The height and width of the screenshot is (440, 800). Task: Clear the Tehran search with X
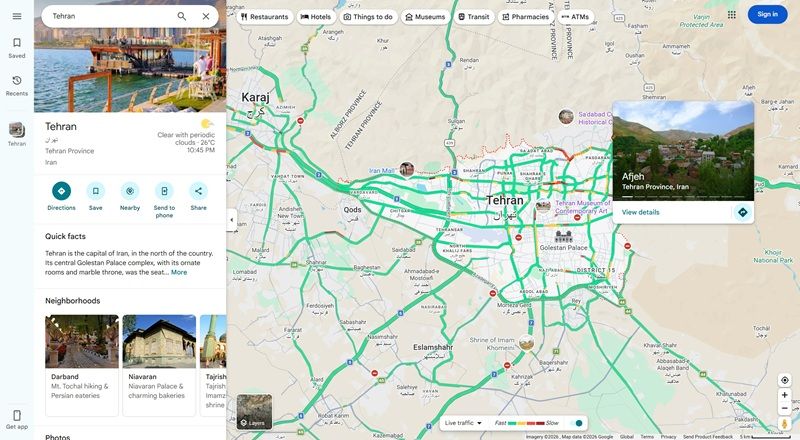206,16
